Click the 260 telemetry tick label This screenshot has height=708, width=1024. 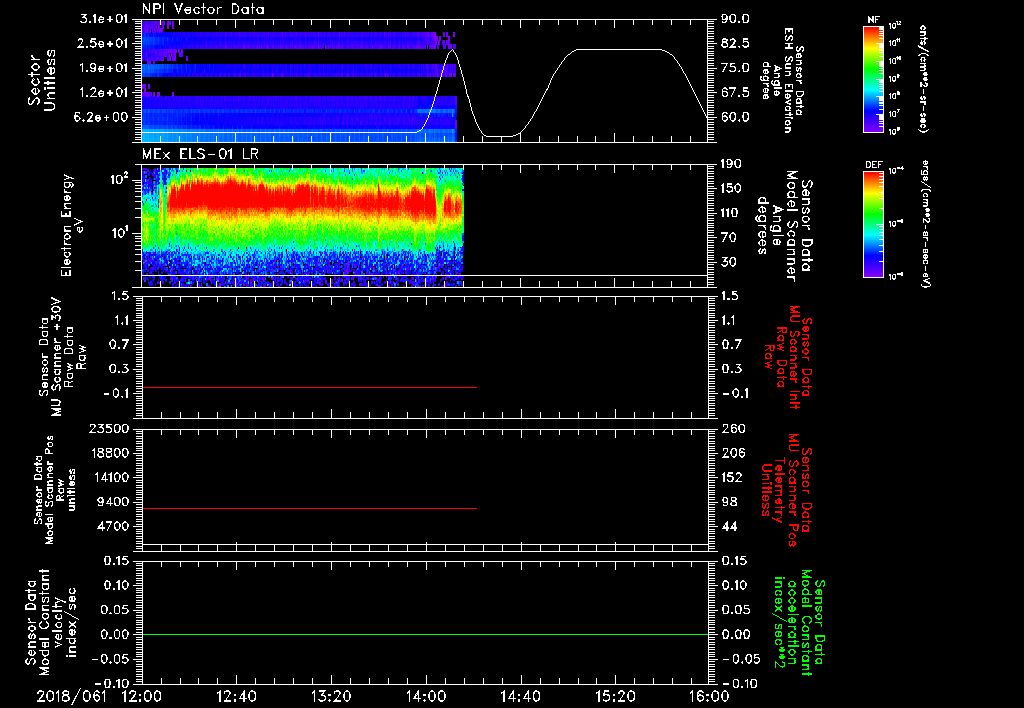[733, 429]
